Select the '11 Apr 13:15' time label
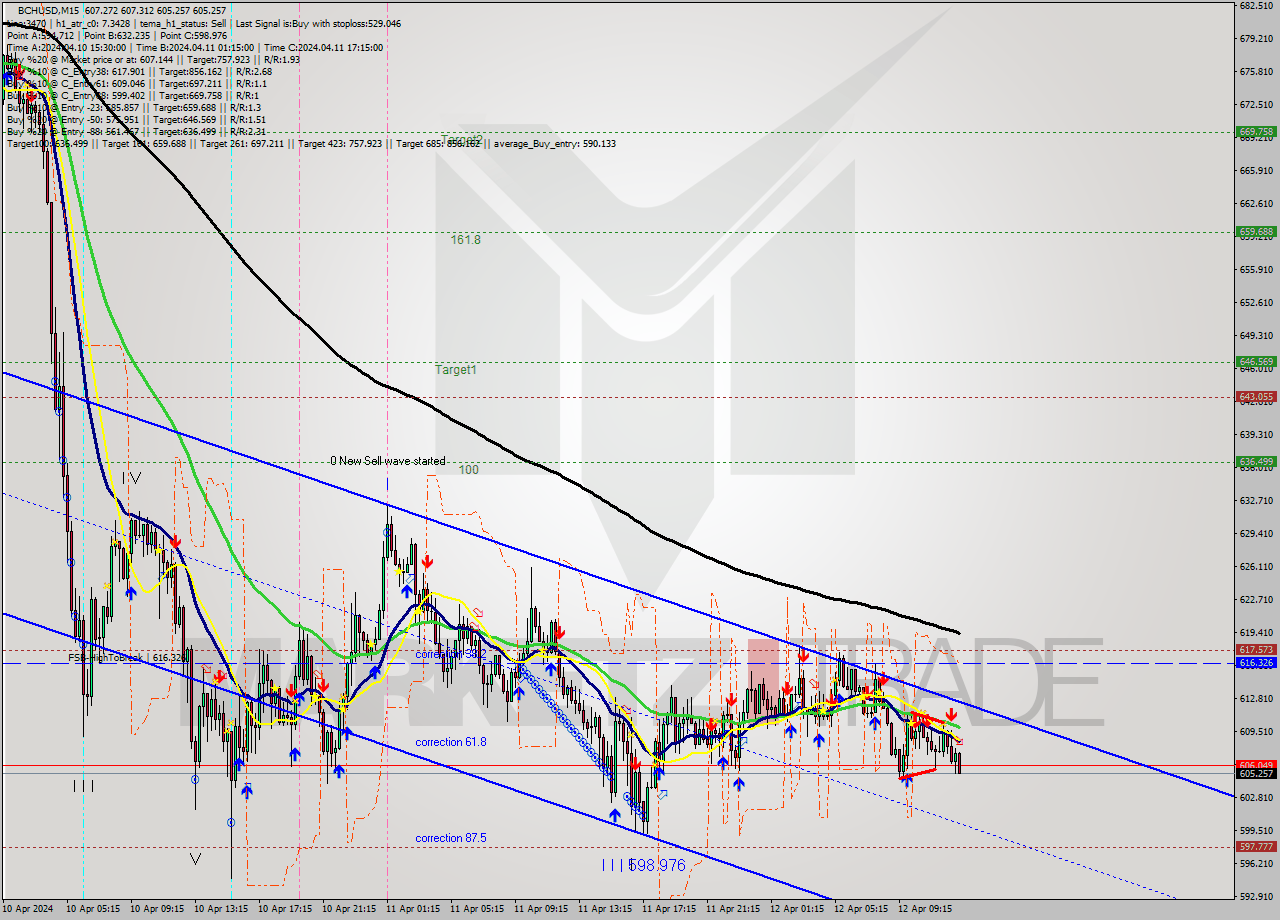The height and width of the screenshot is (920, 1280). pyautogui.click(x=605, y=909)
